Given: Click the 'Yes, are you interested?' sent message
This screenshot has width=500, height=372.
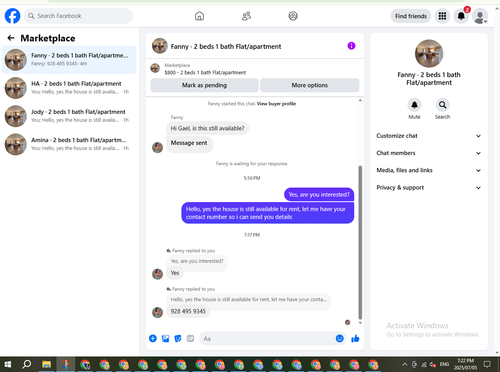Looking at the screenshot, I should point(319,195).
